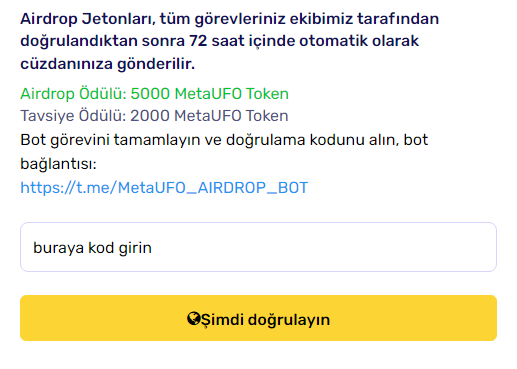Click the bold '72' in the paragraph
This screenshot has width=517, height=369.
click(x=198, y=41)
